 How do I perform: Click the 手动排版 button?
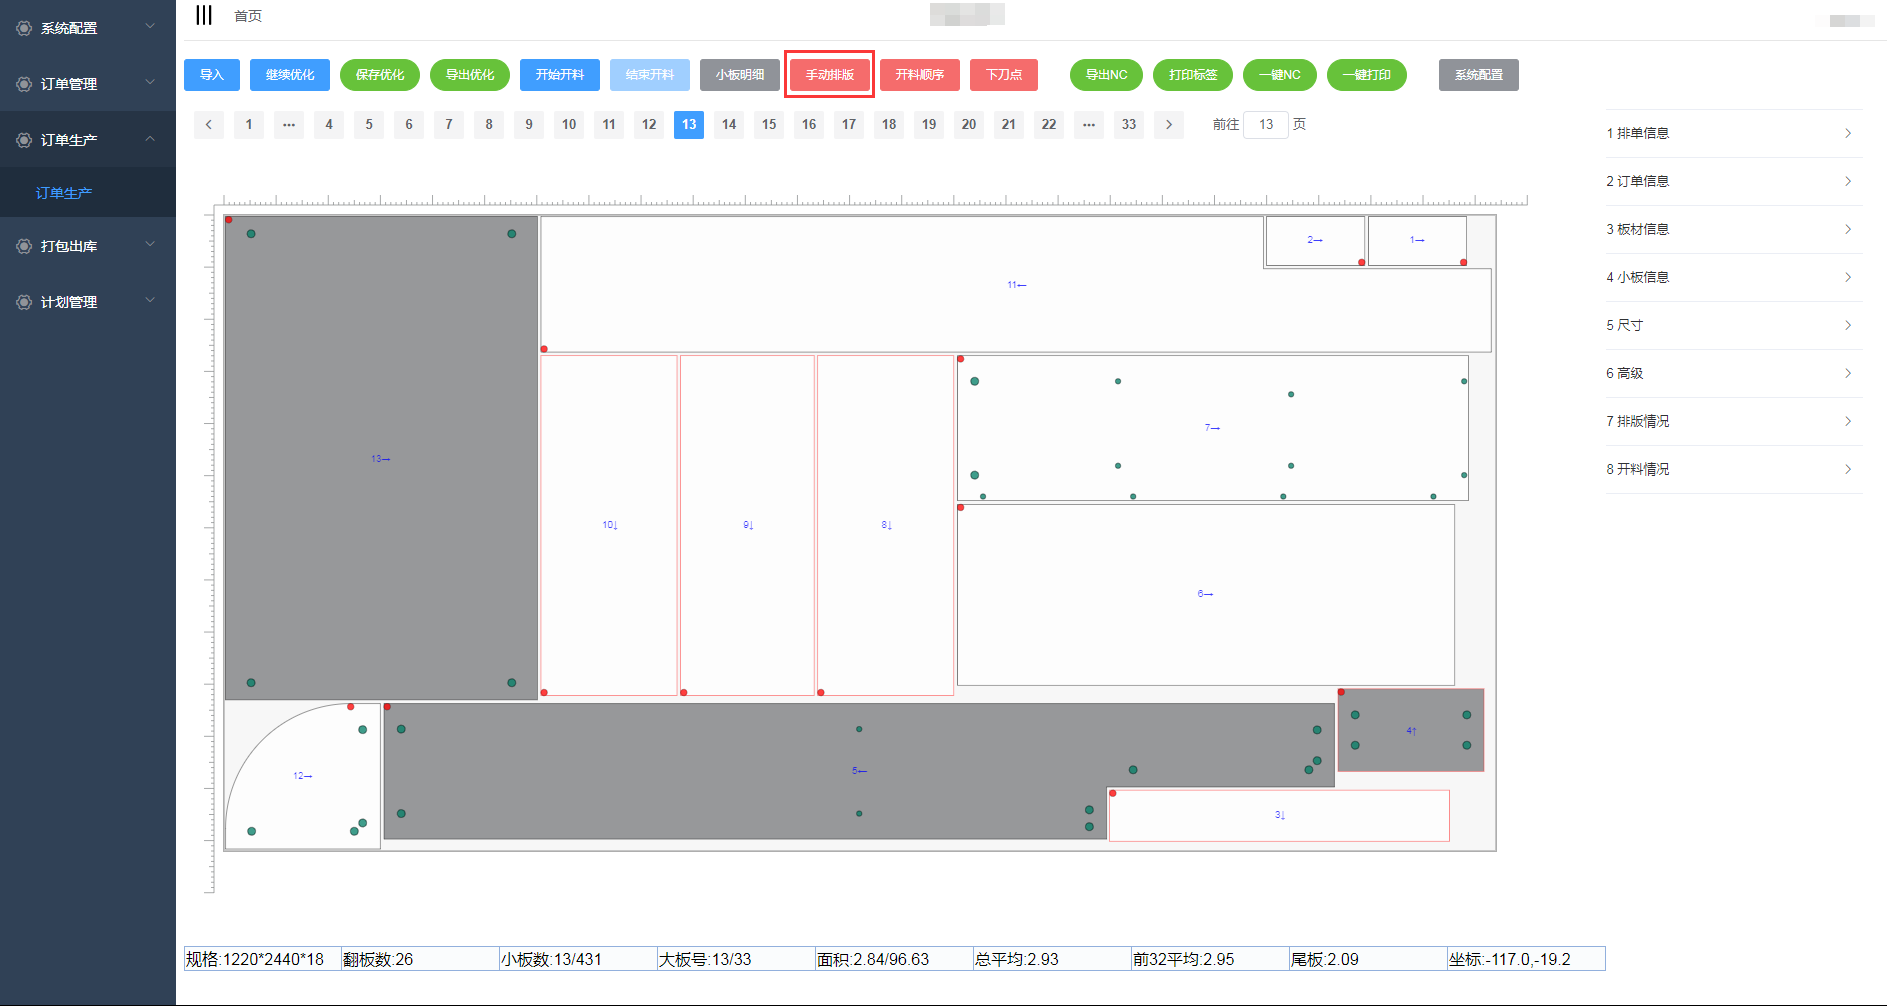(829, 75)
